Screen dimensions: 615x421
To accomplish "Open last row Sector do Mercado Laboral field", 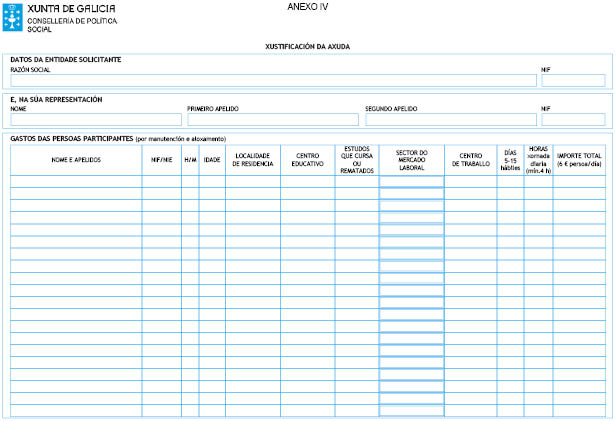I will coord(411,410).
